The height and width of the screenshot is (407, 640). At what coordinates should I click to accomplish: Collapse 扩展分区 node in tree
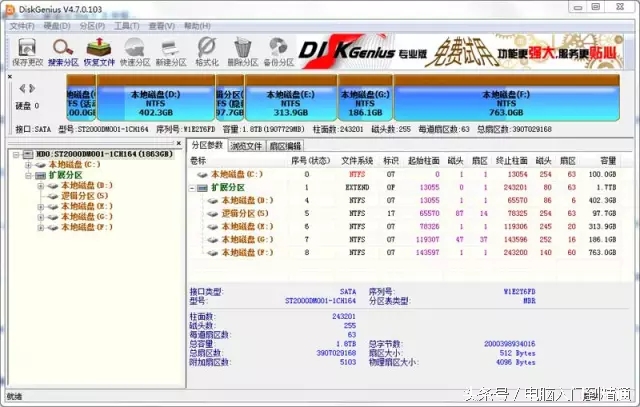tap(29, 176)
